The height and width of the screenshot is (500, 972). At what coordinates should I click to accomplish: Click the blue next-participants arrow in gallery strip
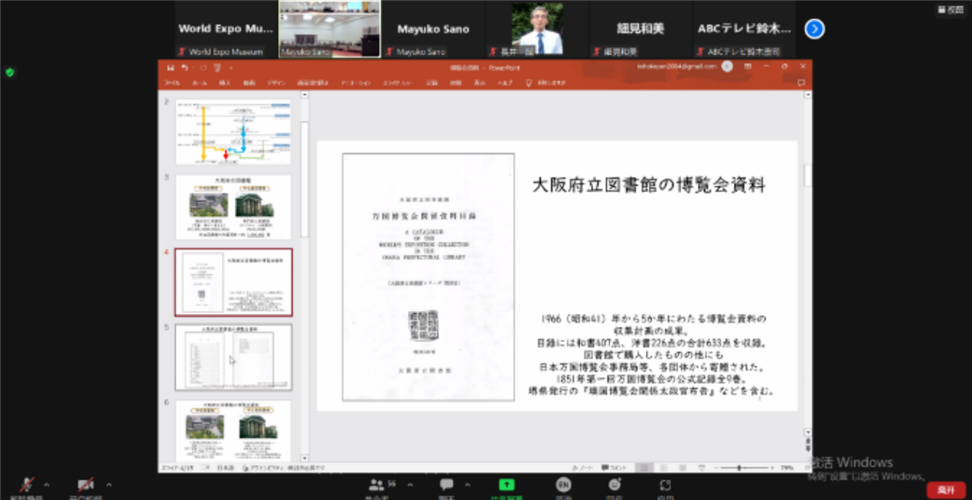[815, 29]
